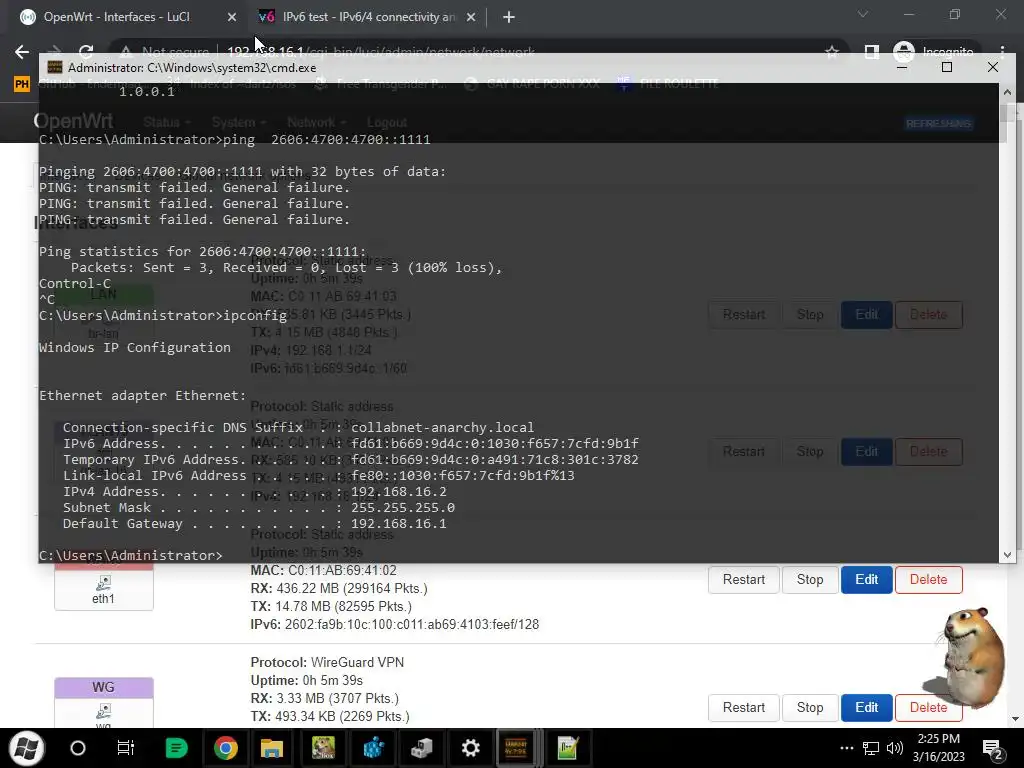The width and height of the screenshot is (1024, 768).
Task: Reload the Chrome page
Action: point(86,50)
